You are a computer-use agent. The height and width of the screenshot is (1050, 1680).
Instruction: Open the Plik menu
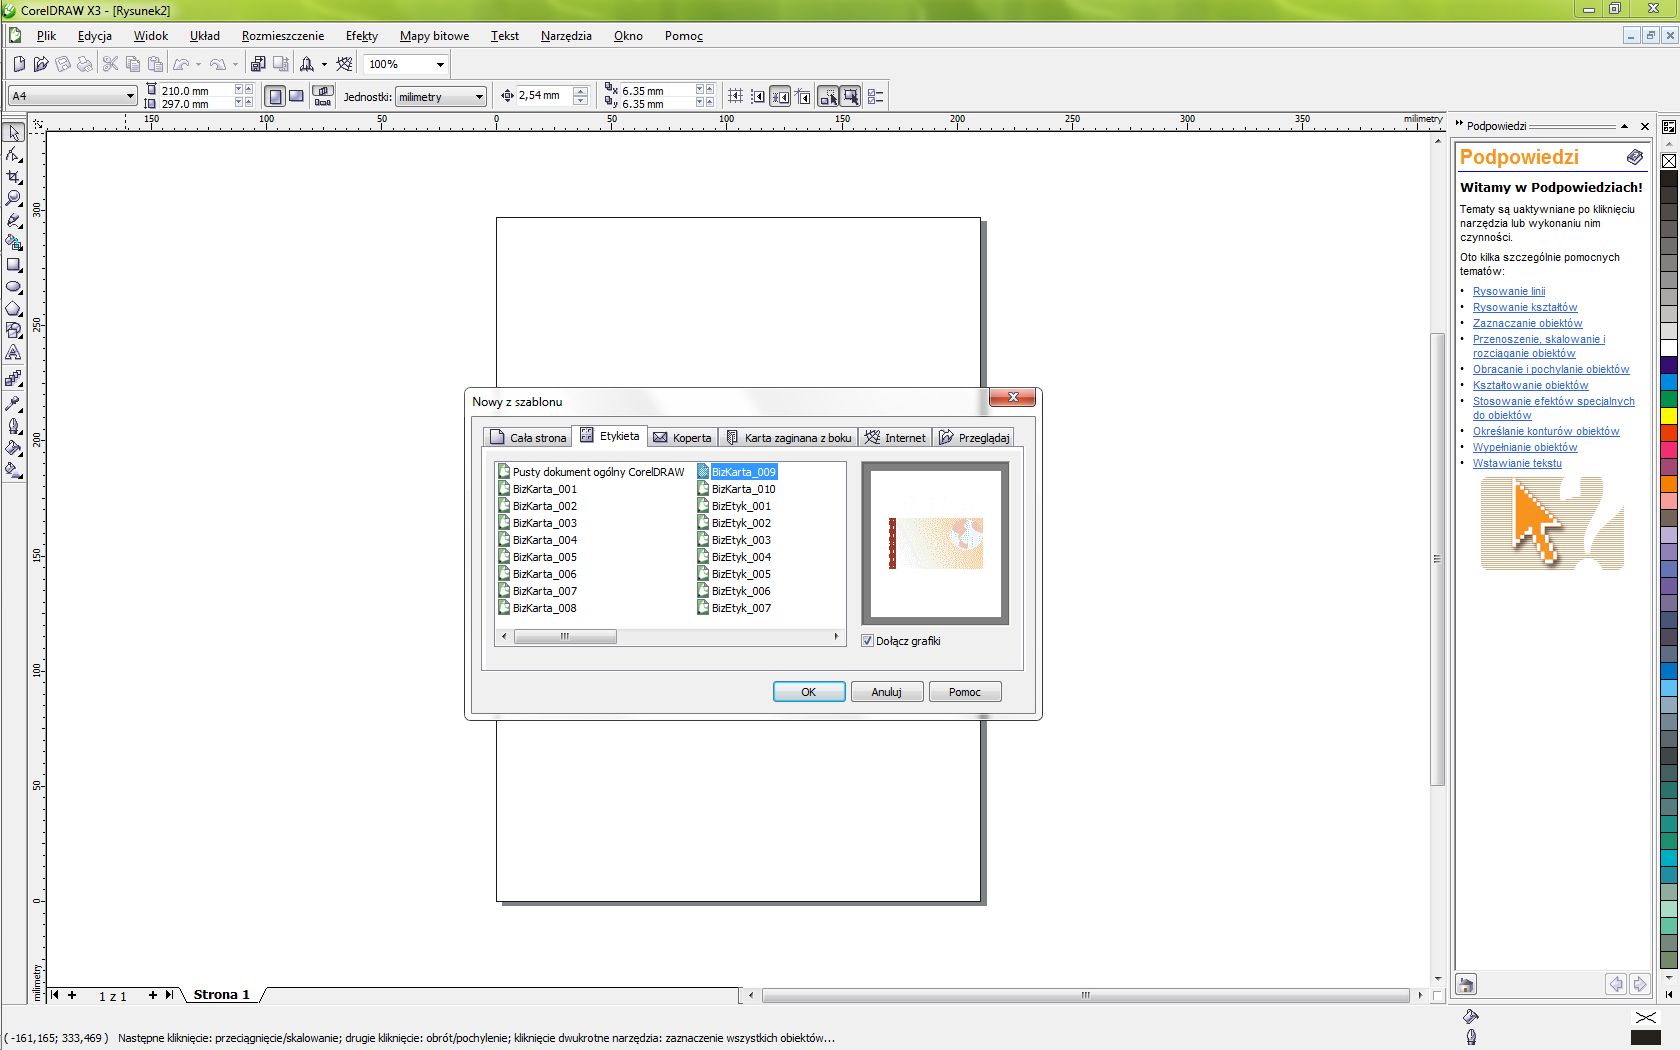tap(46, 36)
